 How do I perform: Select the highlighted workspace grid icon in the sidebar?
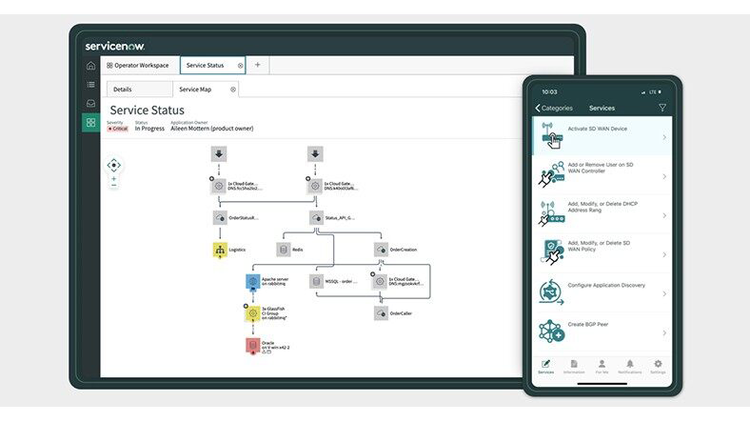coord(90,122)
